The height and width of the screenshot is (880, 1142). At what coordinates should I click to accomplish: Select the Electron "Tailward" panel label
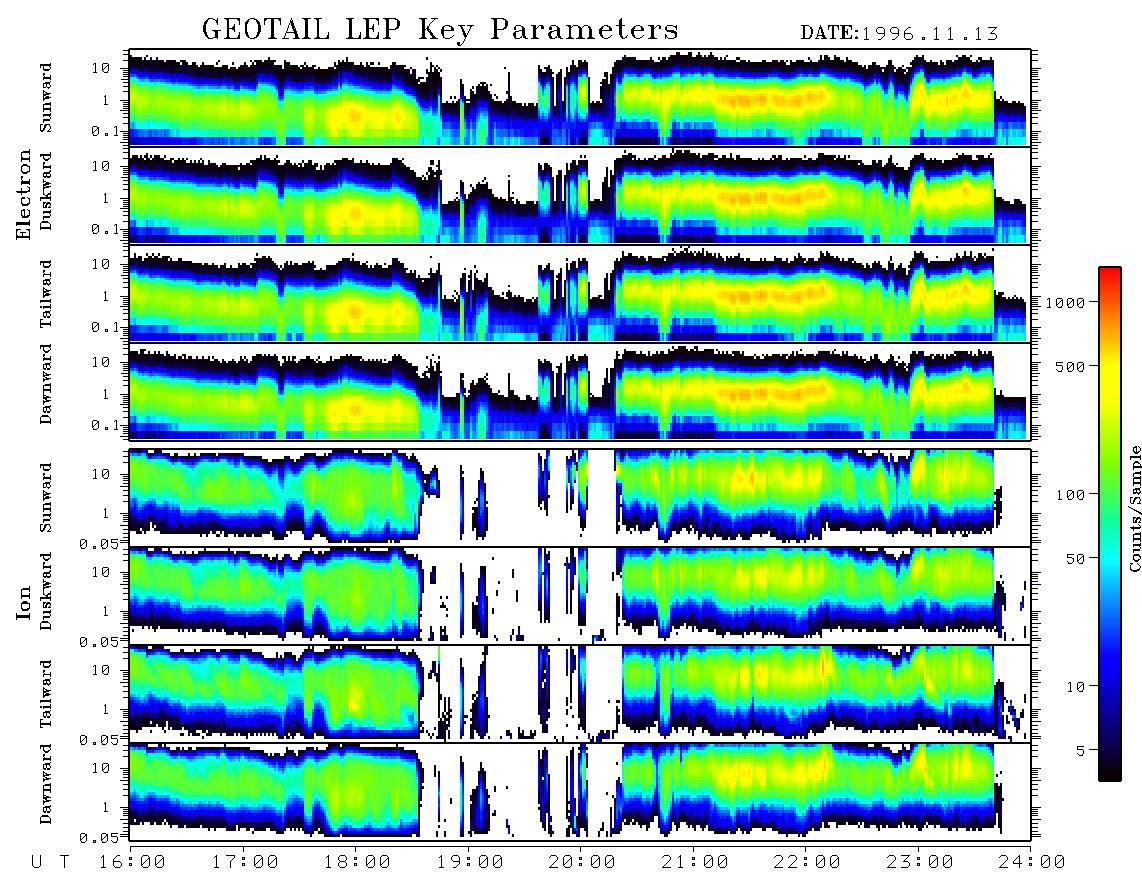pyautogui.click(x=46, y=294)
